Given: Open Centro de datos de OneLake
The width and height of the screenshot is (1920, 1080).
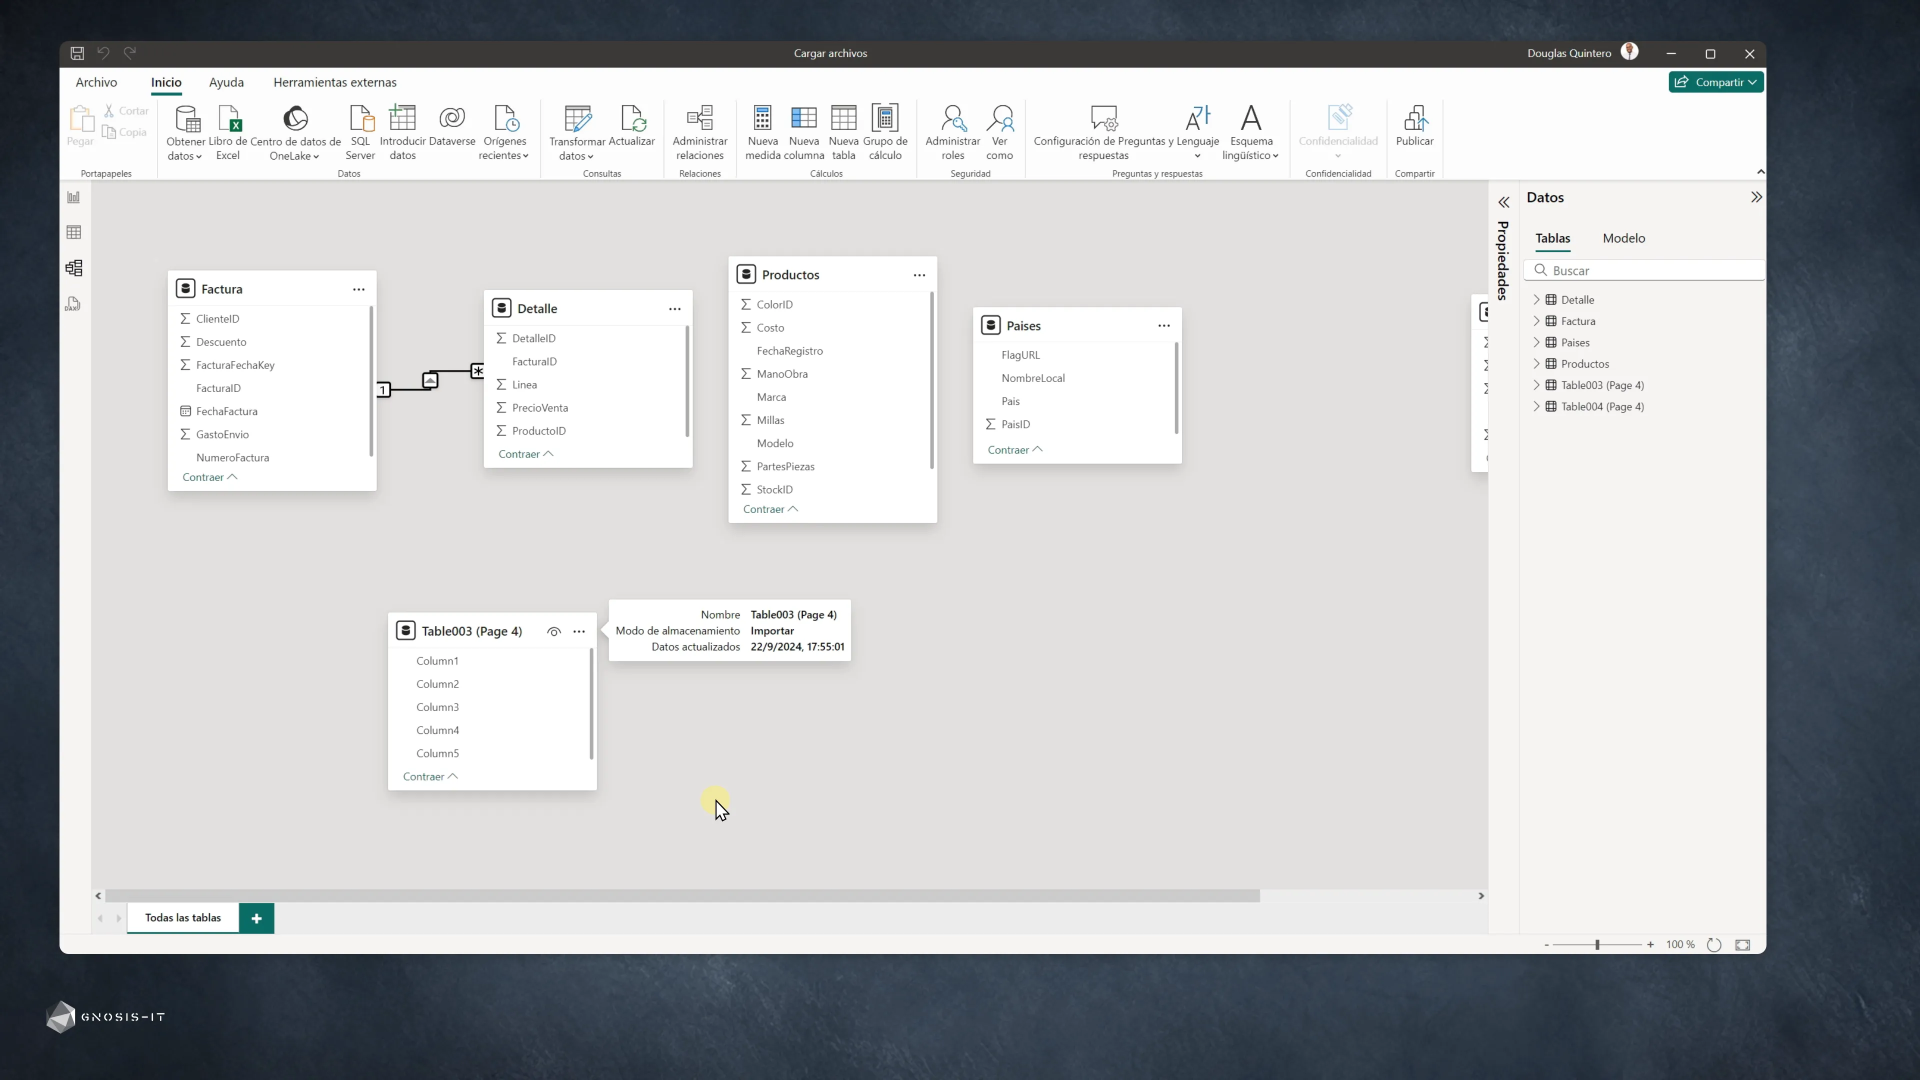Looking at the screenshot, I should (x=295, y=132).
